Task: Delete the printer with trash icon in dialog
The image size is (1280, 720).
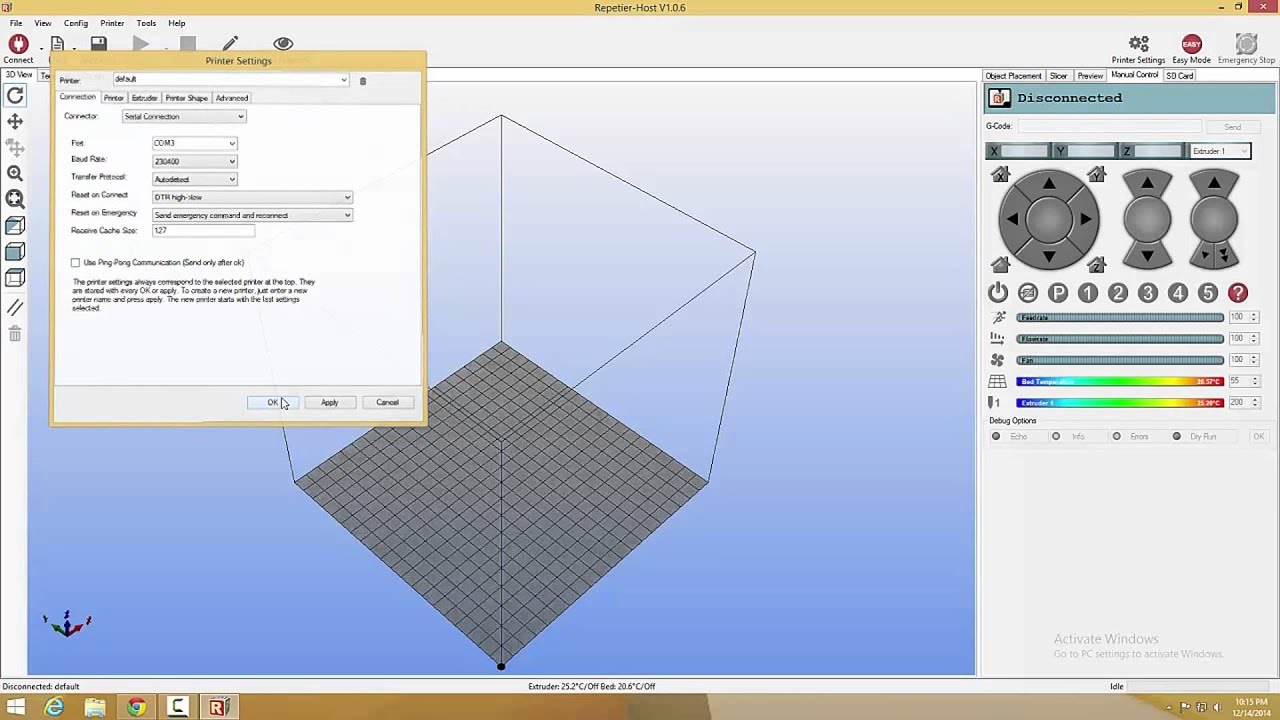Action: click(363, 81)
